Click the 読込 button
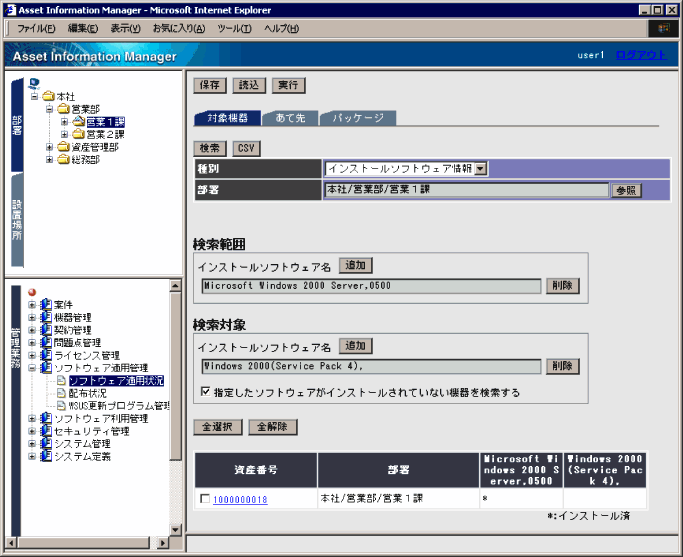The width and height of the screenshot is (683, 557). 249,85
